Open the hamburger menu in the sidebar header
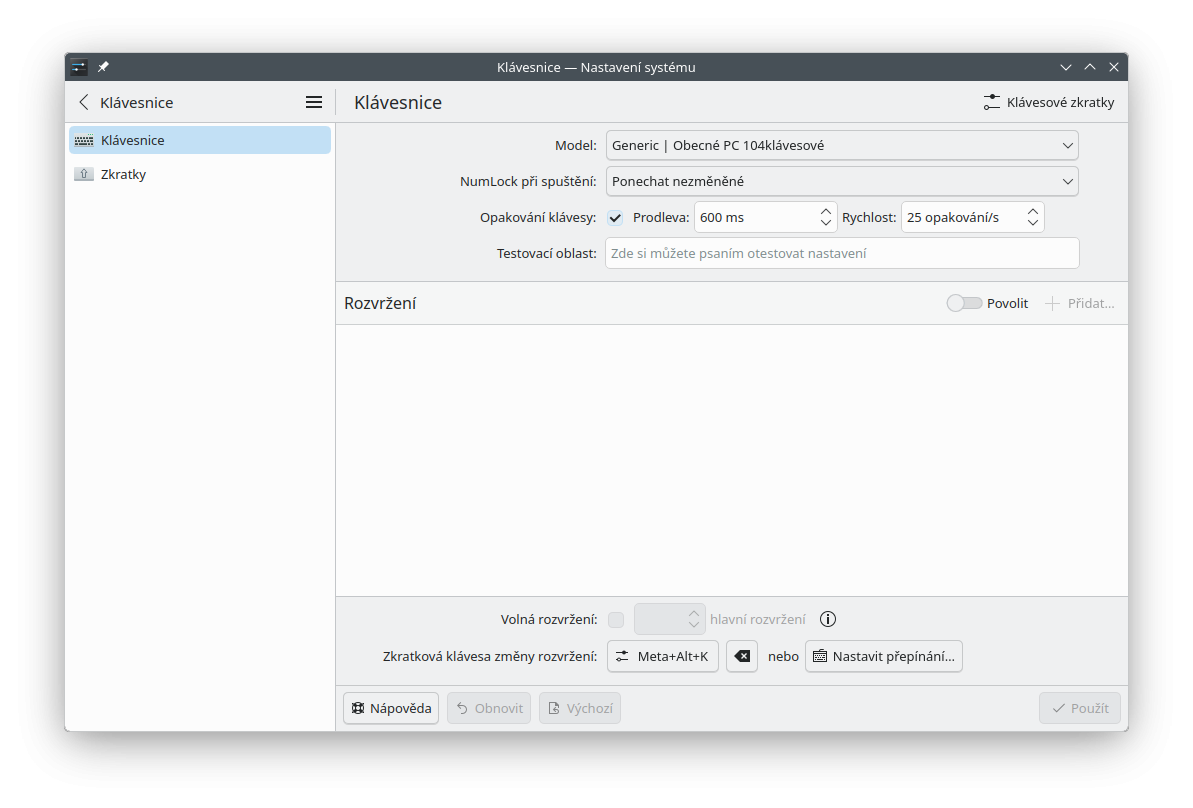The width and height of the screenshot is (1193, 808). 314,102
